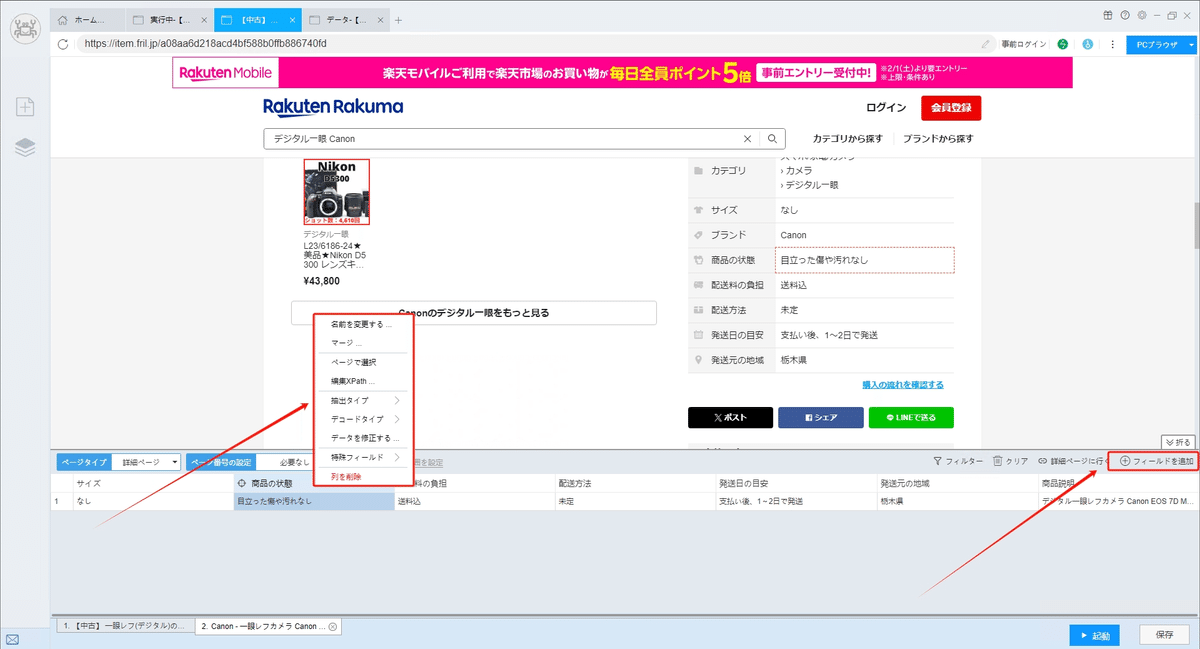Choose マージ in context menu
The image size is (1200, 649).
click(x=362, y=343)
